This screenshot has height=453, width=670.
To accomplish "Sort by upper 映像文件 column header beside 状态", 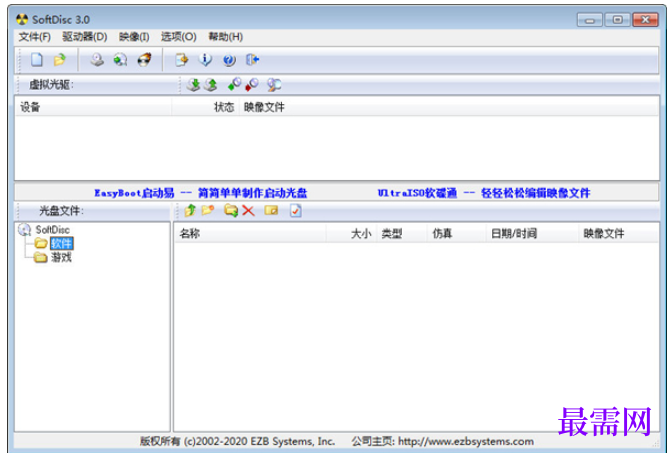I will [x=449, y=107].
